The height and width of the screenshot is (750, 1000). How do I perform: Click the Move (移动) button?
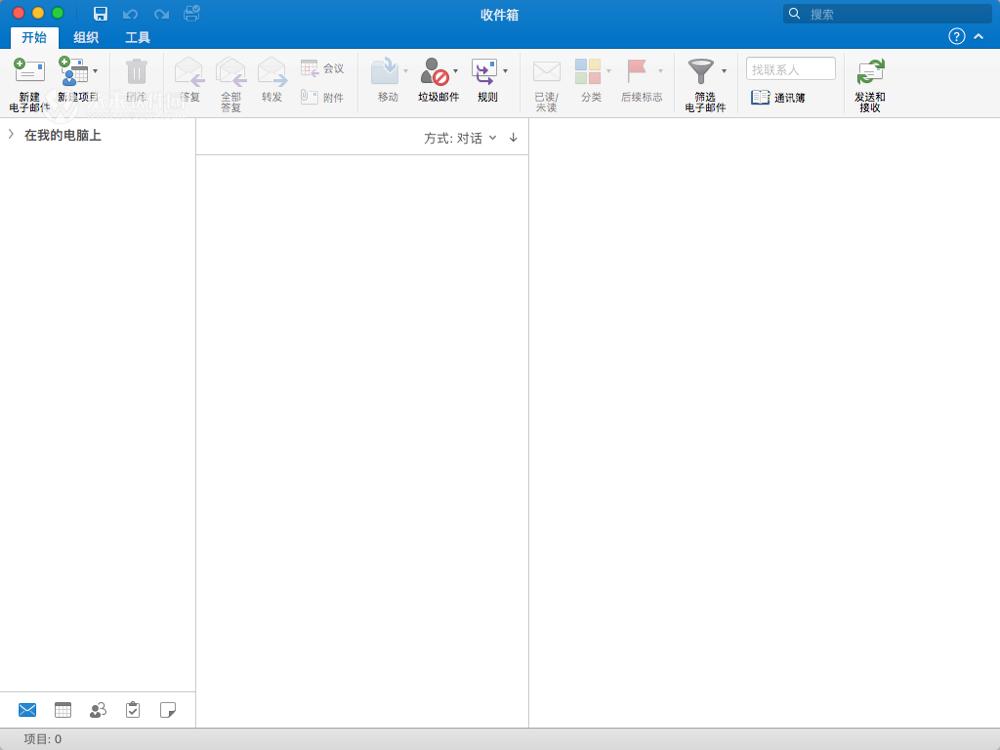[384, 80]
